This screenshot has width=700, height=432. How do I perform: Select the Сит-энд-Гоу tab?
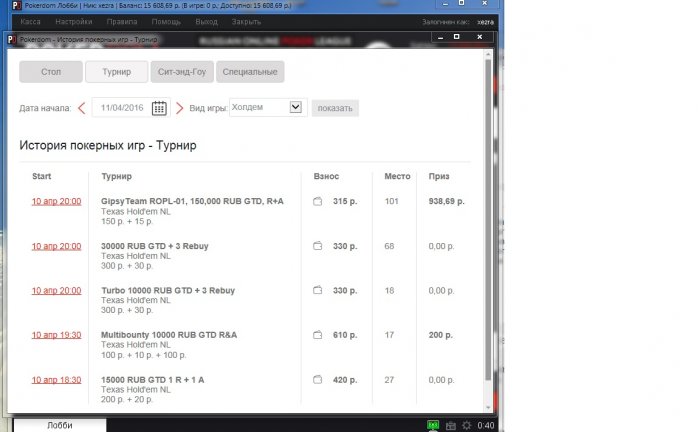coord(181,72)
